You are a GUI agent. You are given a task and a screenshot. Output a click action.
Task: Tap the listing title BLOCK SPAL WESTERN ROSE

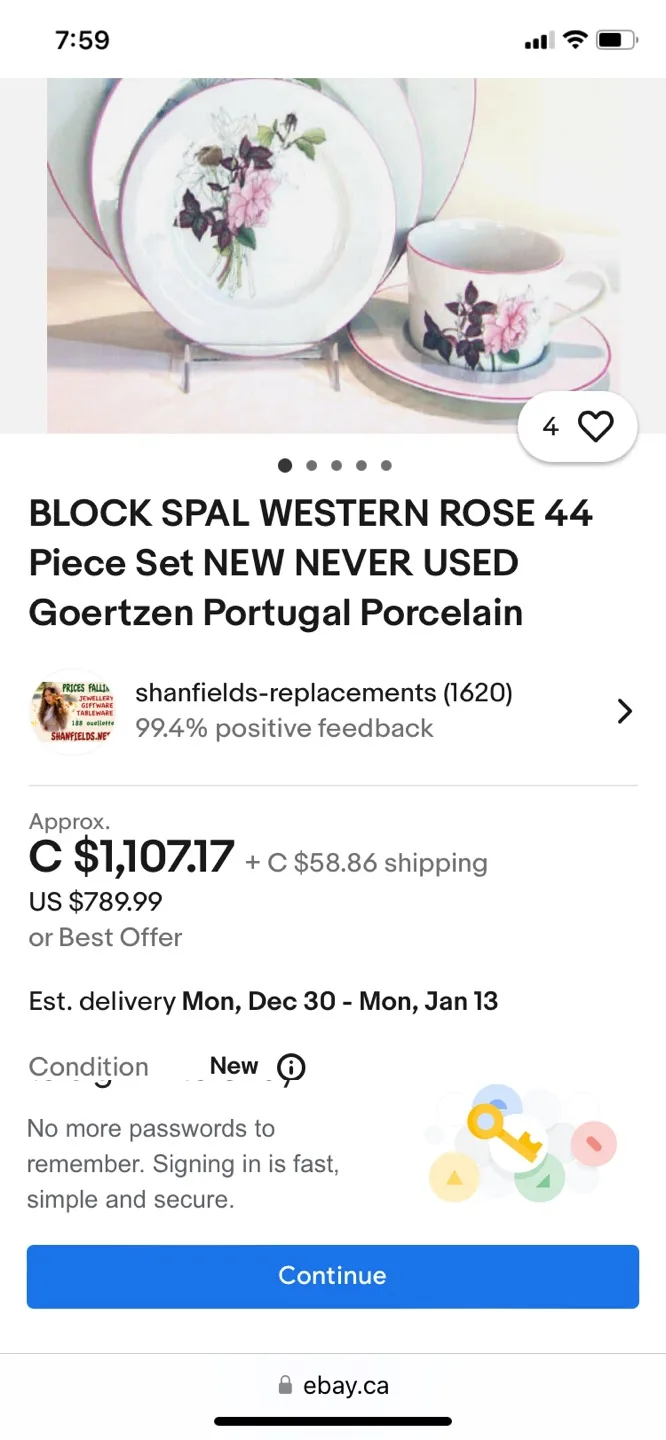[310, 562]
